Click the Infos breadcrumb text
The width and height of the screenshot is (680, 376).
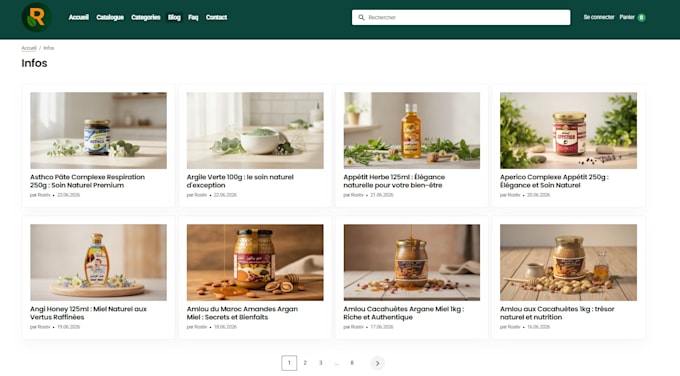49,48
